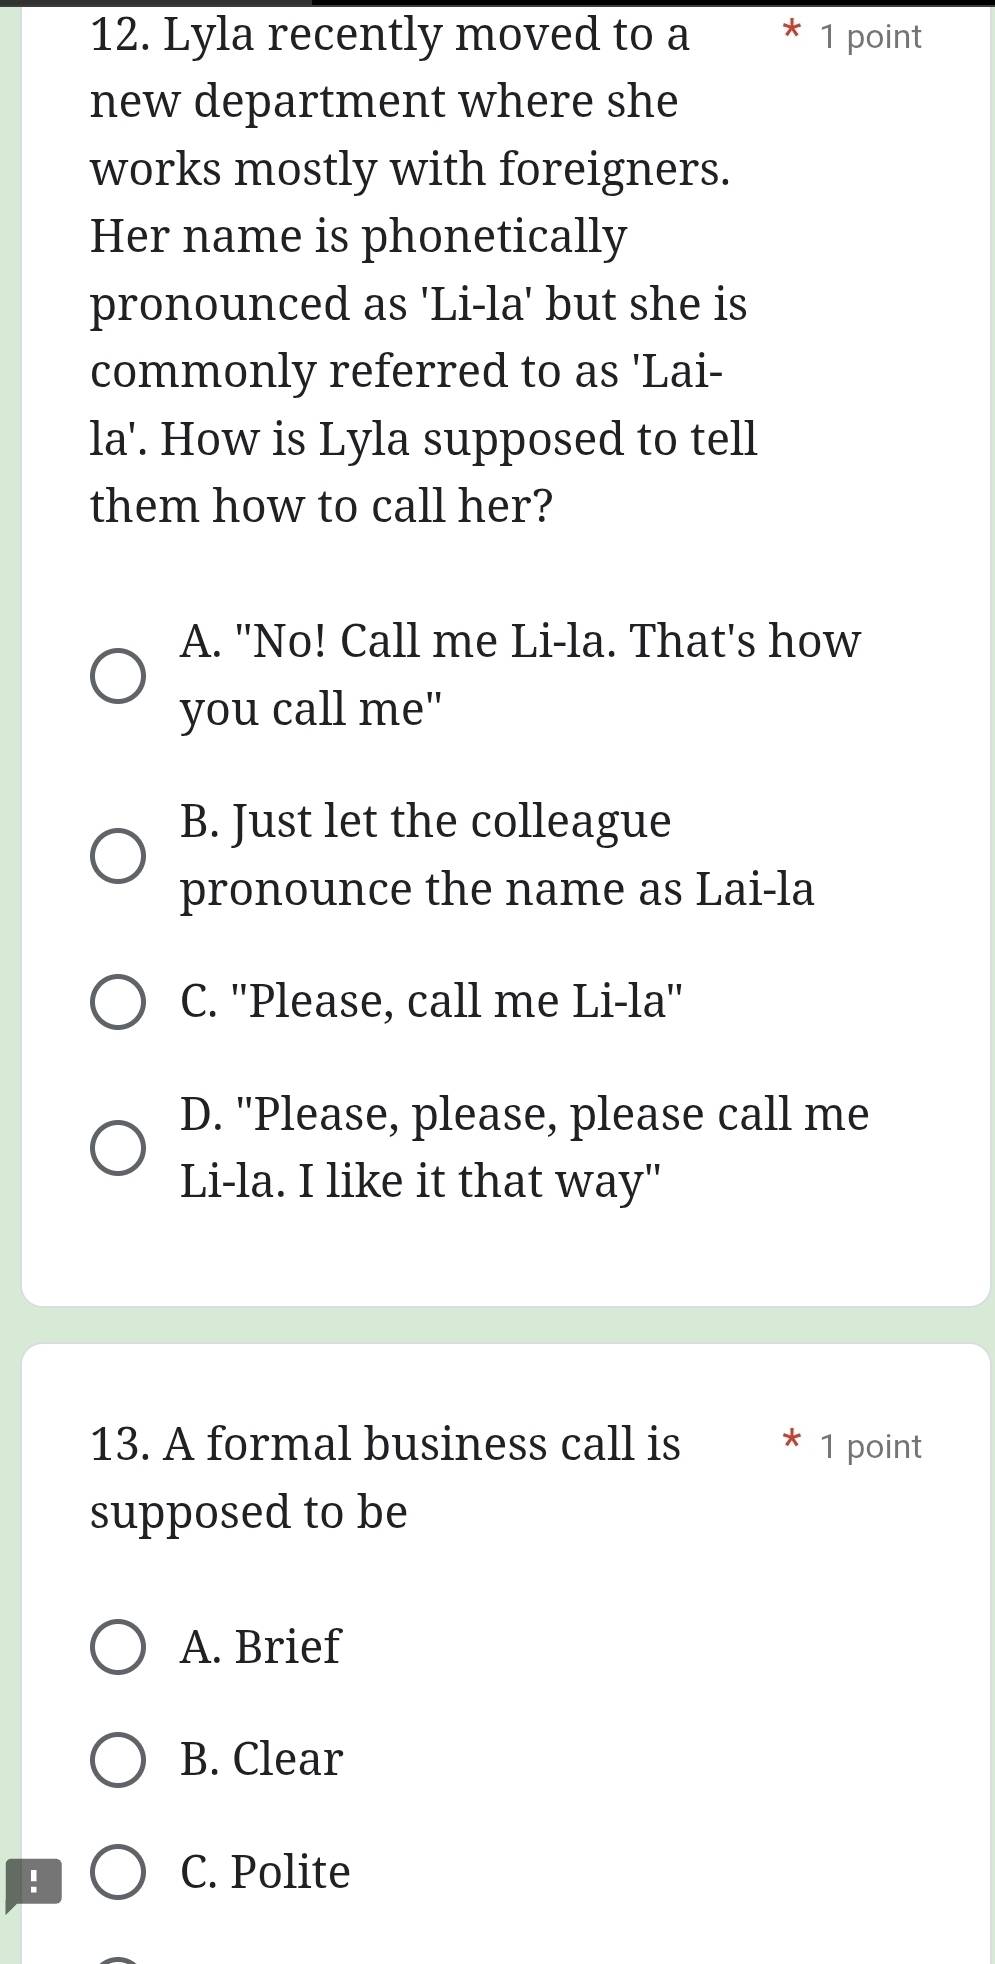Select option A for question 12
Image resolution: width=995 pixels, height=1964 pixels.
[x=118, y=676]
